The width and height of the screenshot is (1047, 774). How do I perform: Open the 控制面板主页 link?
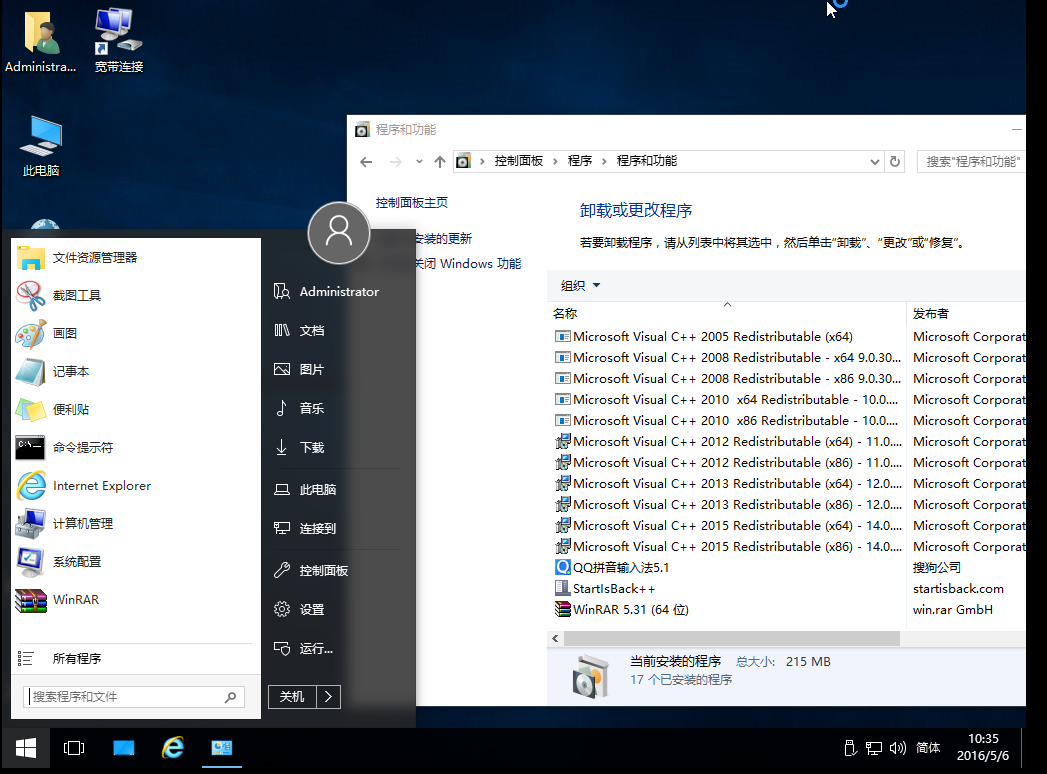411,202
